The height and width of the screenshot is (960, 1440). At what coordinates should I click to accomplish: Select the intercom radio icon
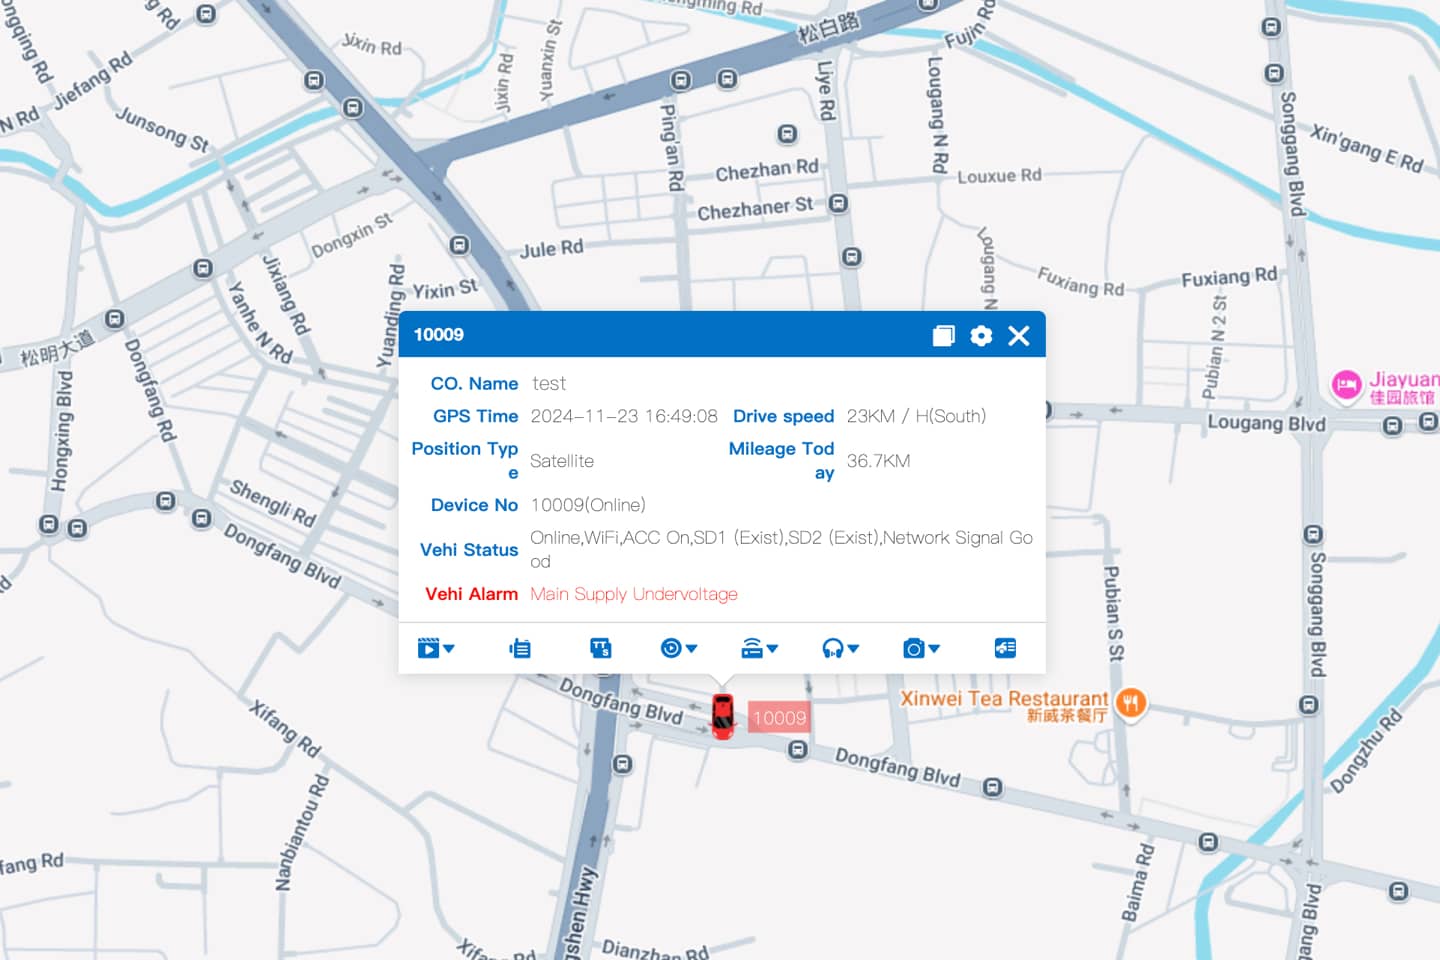click(520, 648)
